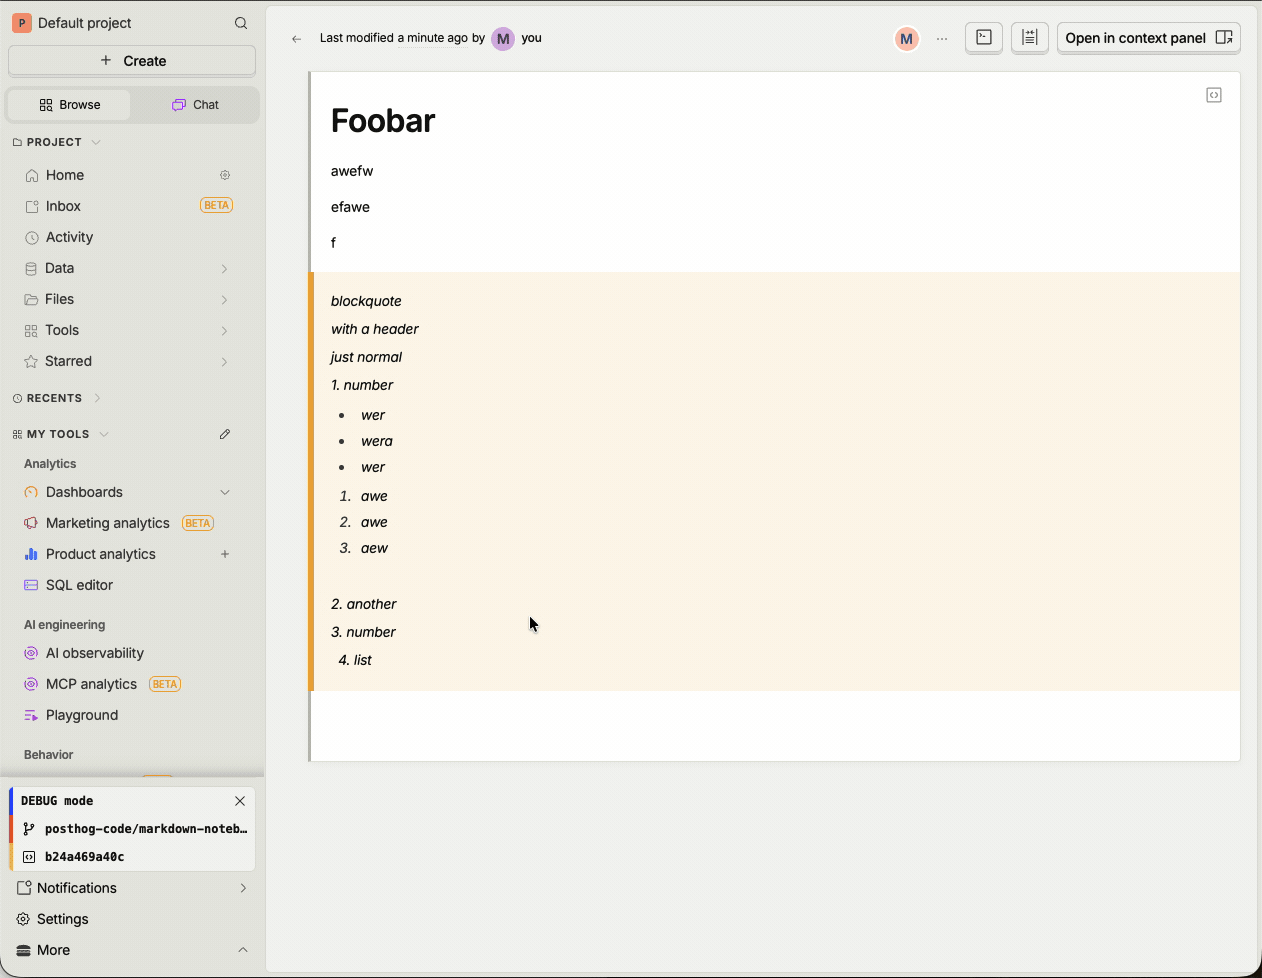Open the three-dot more options menu

pos(942,39)
